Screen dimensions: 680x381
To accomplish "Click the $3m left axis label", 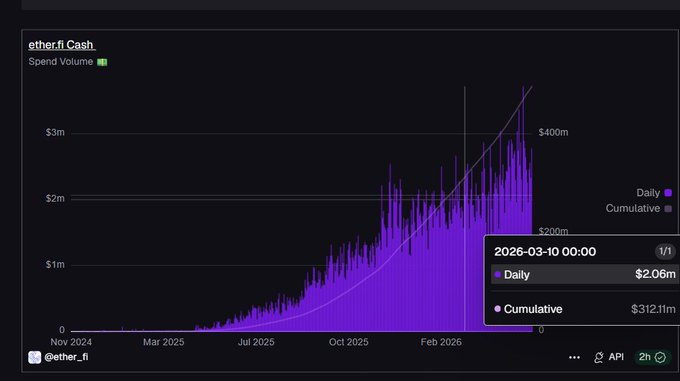I will tap(55, 133).
